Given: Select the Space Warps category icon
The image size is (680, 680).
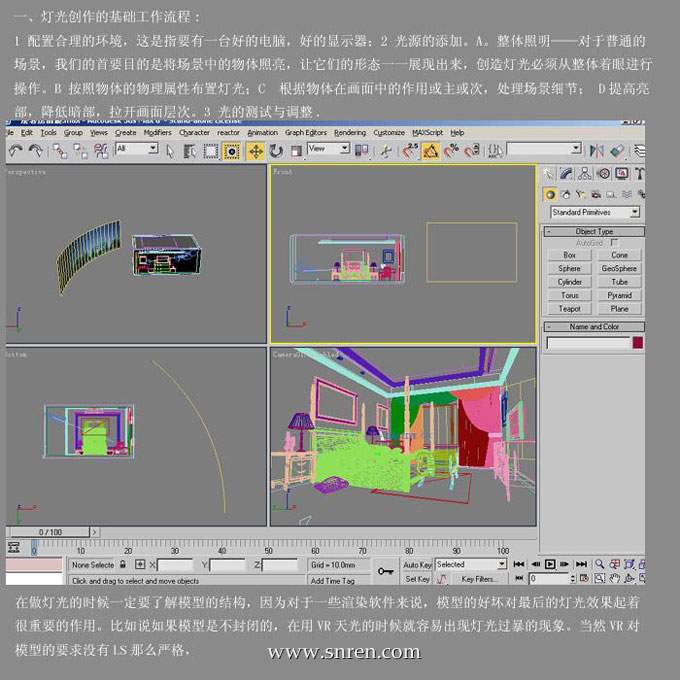Looking at the screenshot, I should click(x=627, y=195).
